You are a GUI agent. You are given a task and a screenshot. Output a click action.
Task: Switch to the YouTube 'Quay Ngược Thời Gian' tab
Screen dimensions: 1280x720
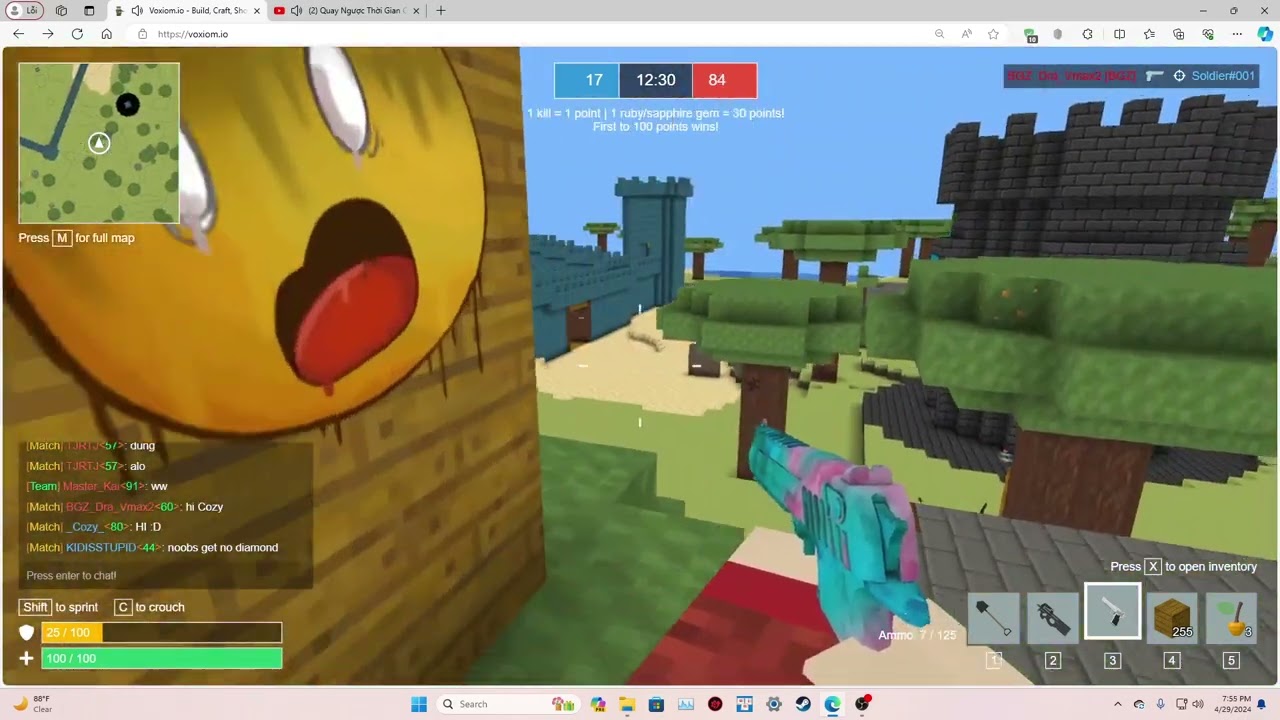[347, 10]
